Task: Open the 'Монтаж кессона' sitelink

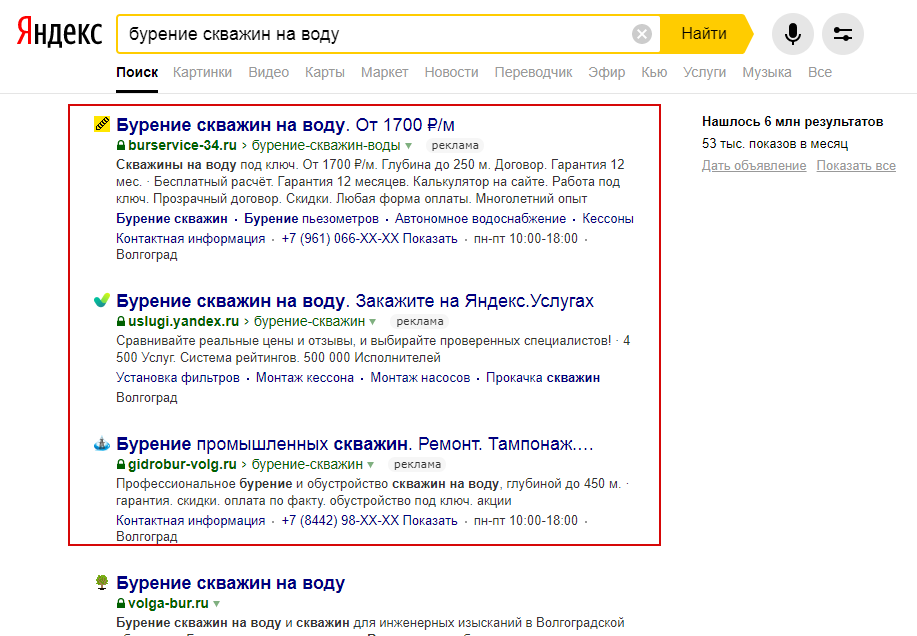Action: pyautogui.click(x=305, y=378)
